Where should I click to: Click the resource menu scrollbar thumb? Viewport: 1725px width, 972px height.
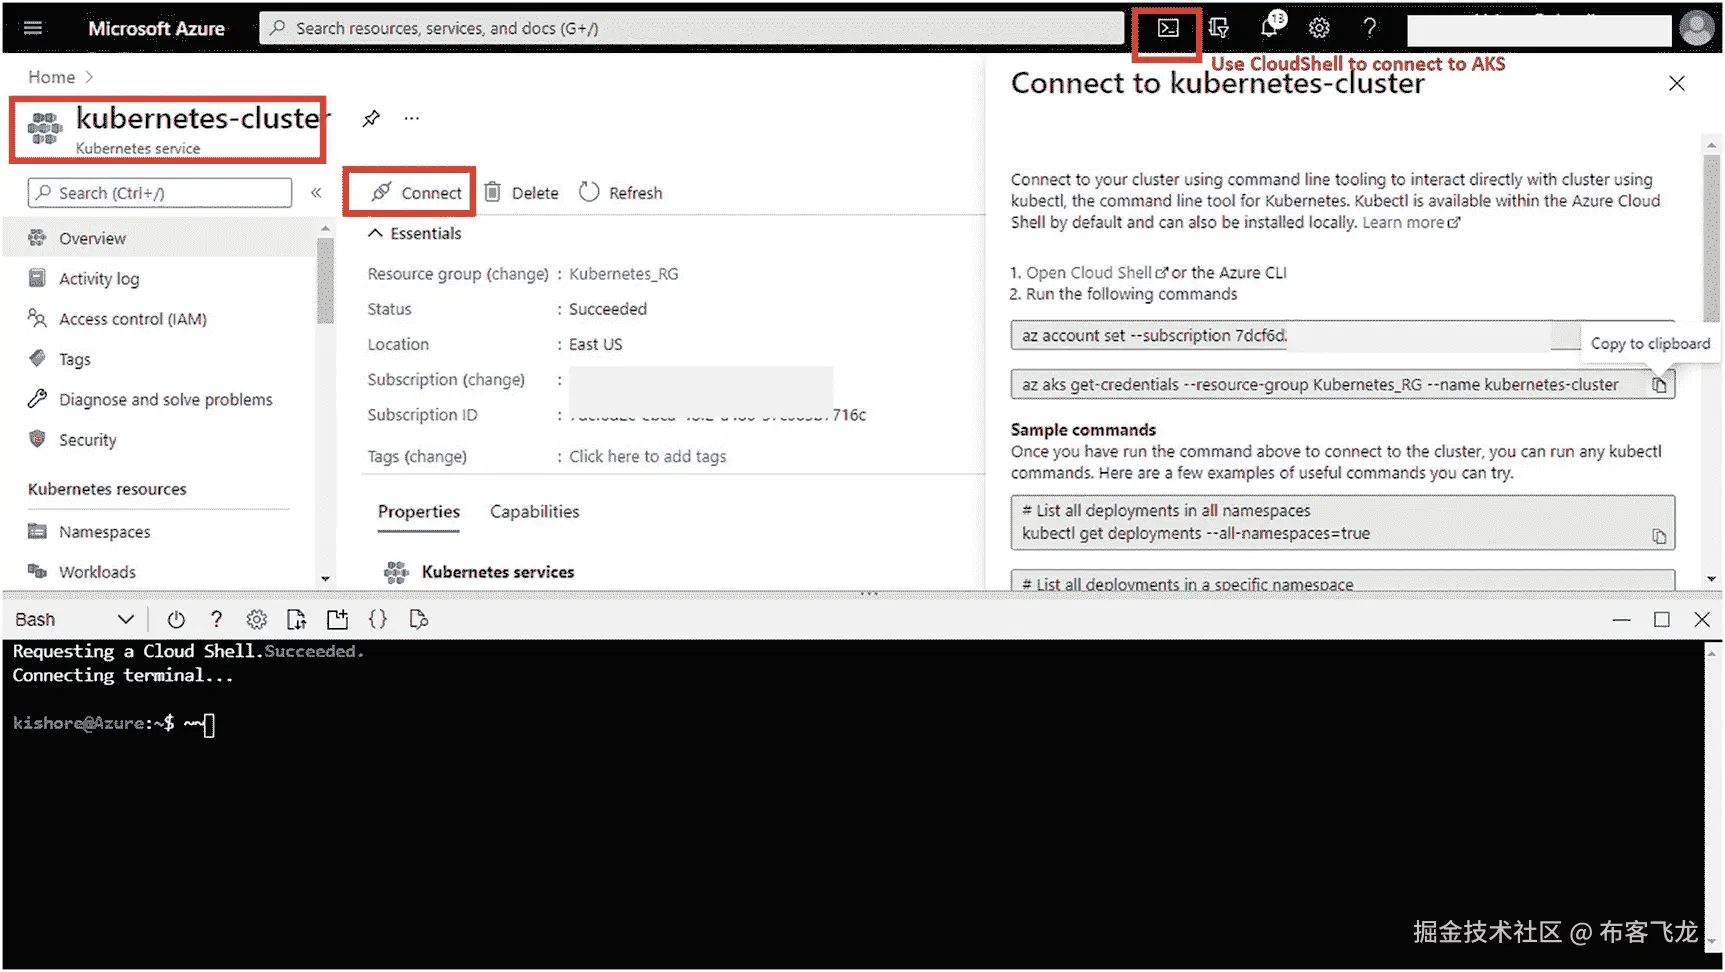(x=325, y=280)
